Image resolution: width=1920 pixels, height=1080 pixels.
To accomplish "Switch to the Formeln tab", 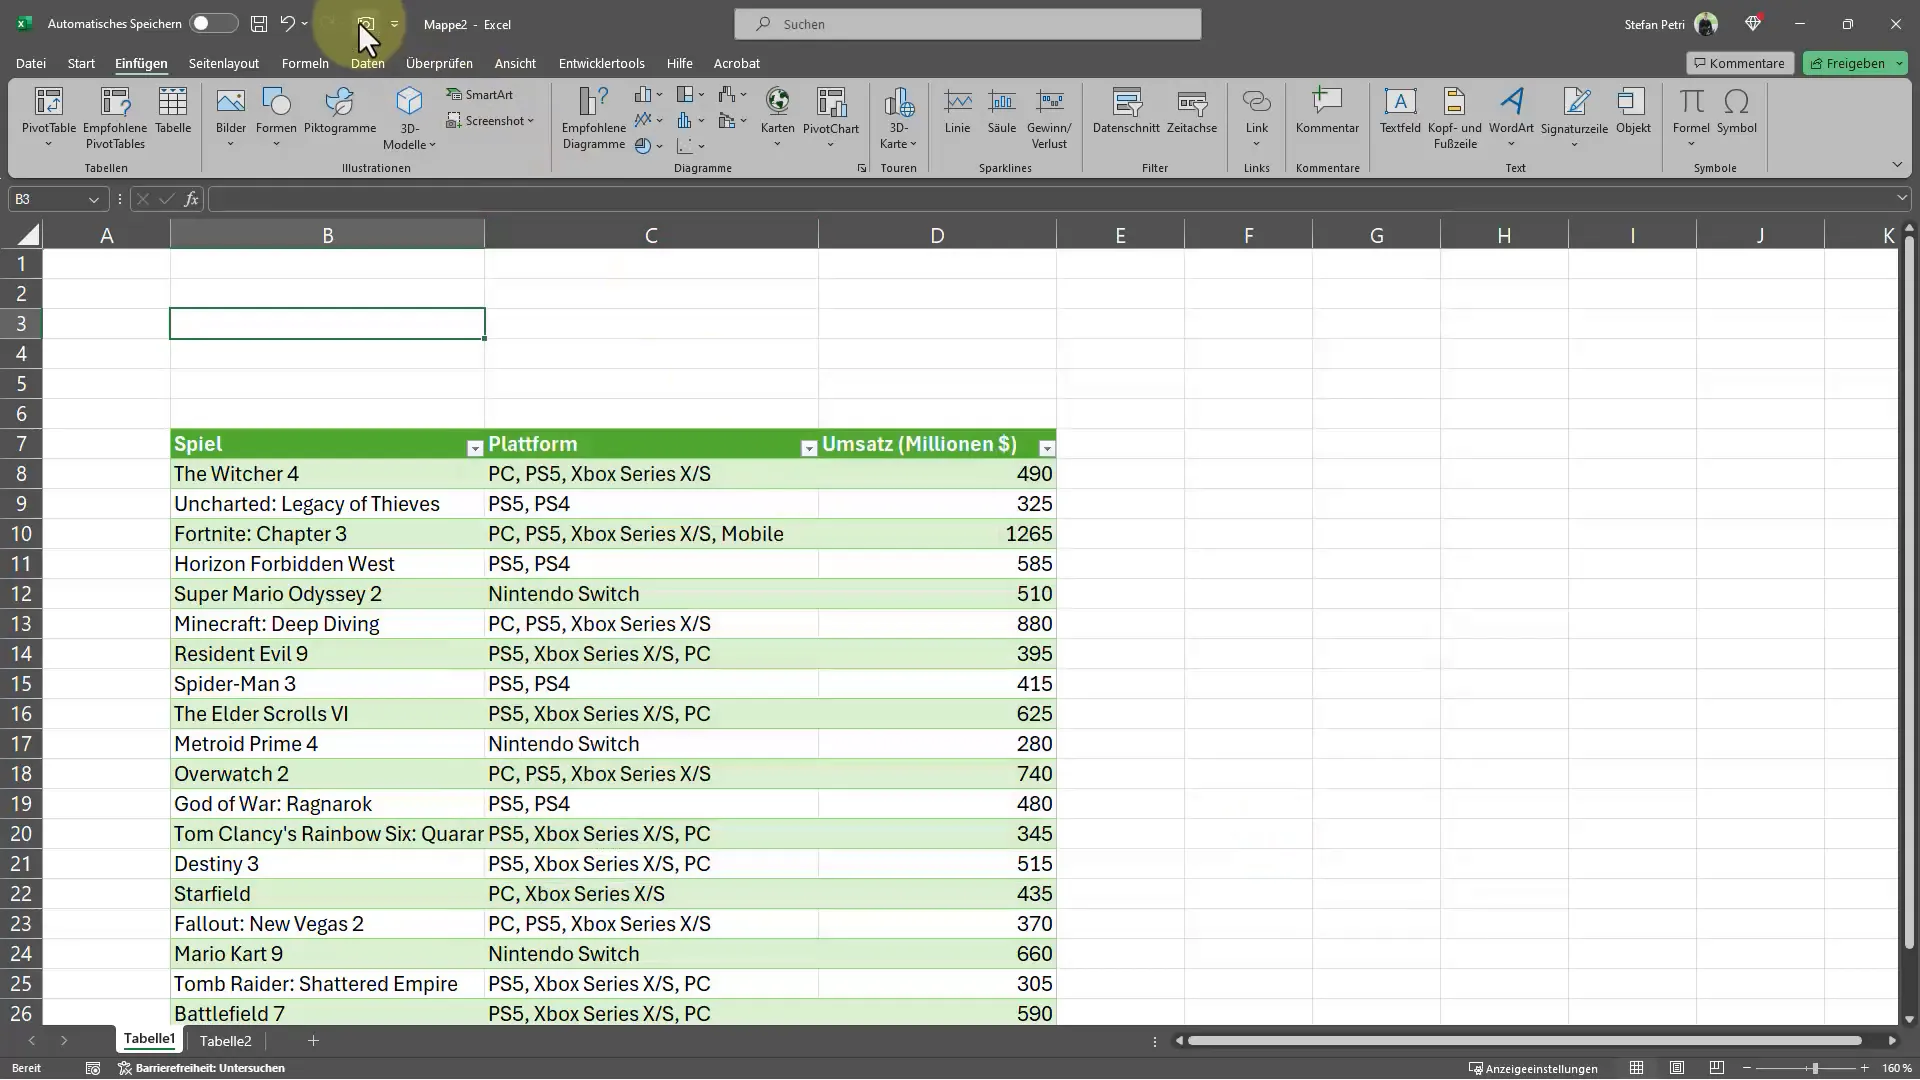I will pos(305,63).
